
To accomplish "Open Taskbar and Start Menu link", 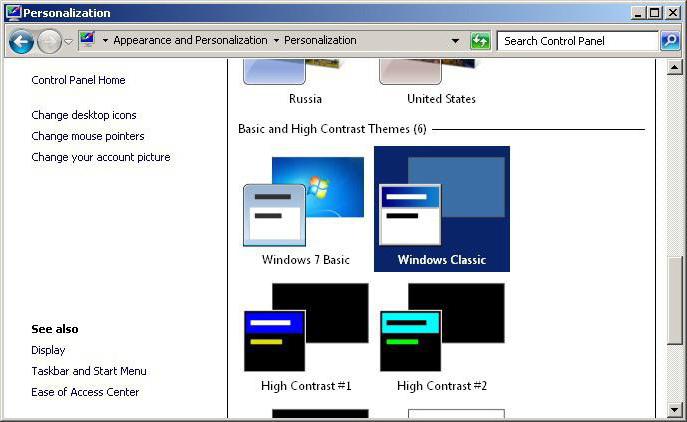I will coord(89,371).
